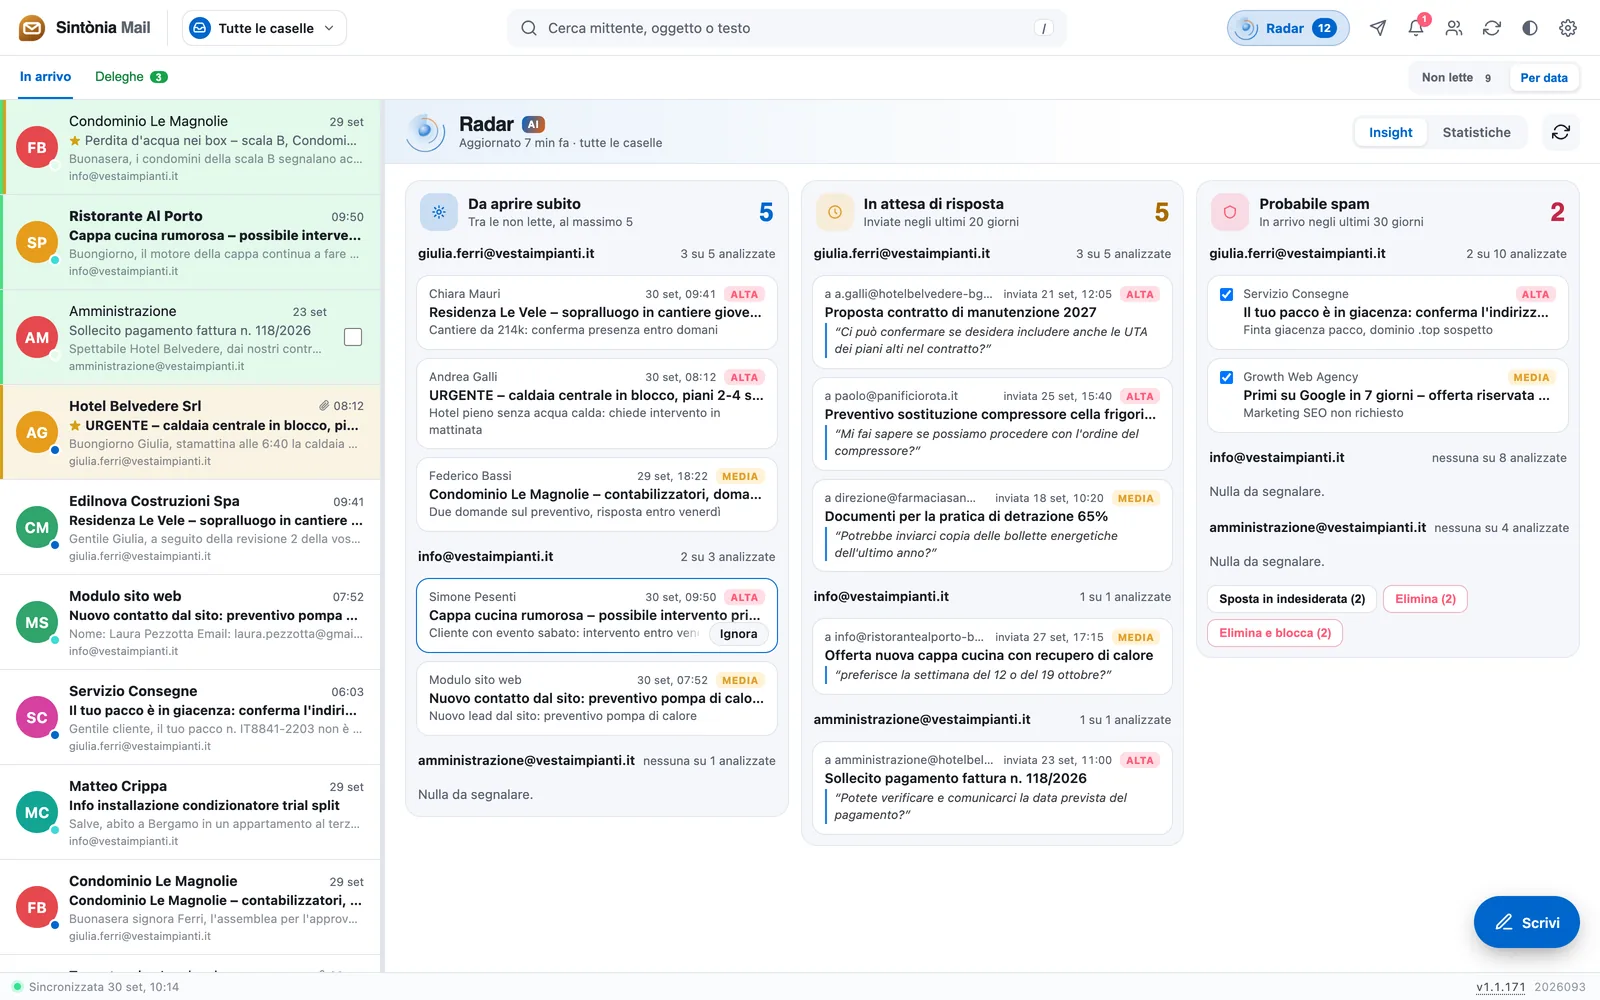Toggle the Per data sorting option
Screen dimensions: 1600x1000
pyautogui.click(x=1544, y=77)
